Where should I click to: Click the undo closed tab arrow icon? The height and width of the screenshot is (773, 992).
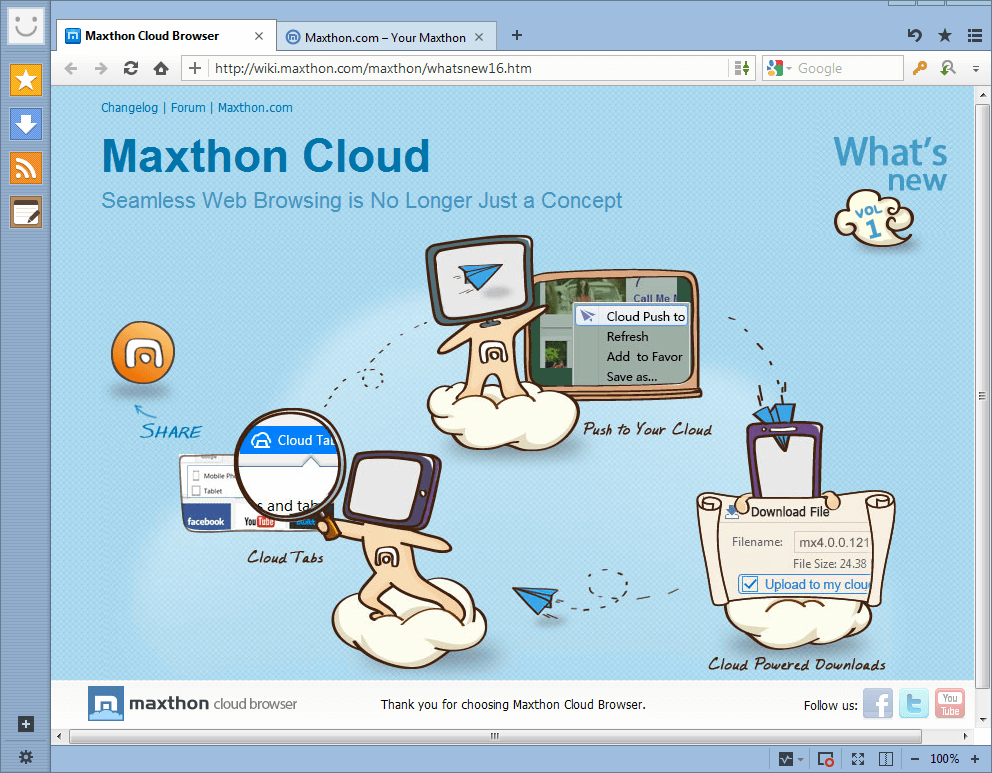[x=914, y=36]
